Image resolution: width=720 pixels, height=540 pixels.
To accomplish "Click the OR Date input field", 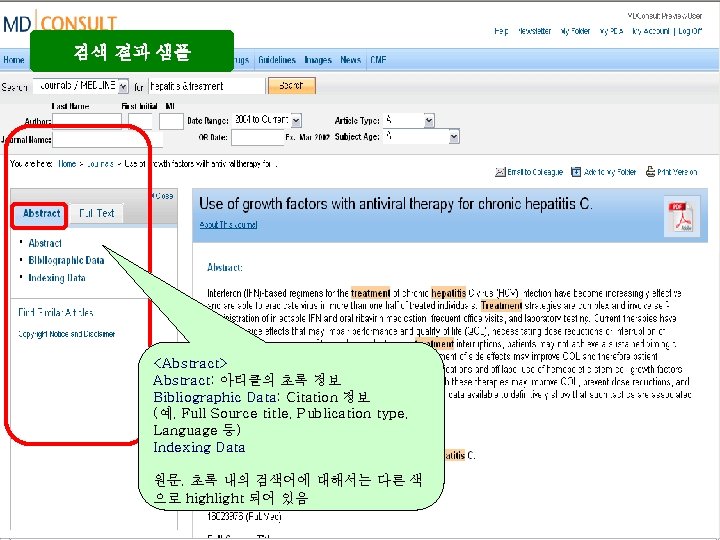I will click(x=257, y=137).
